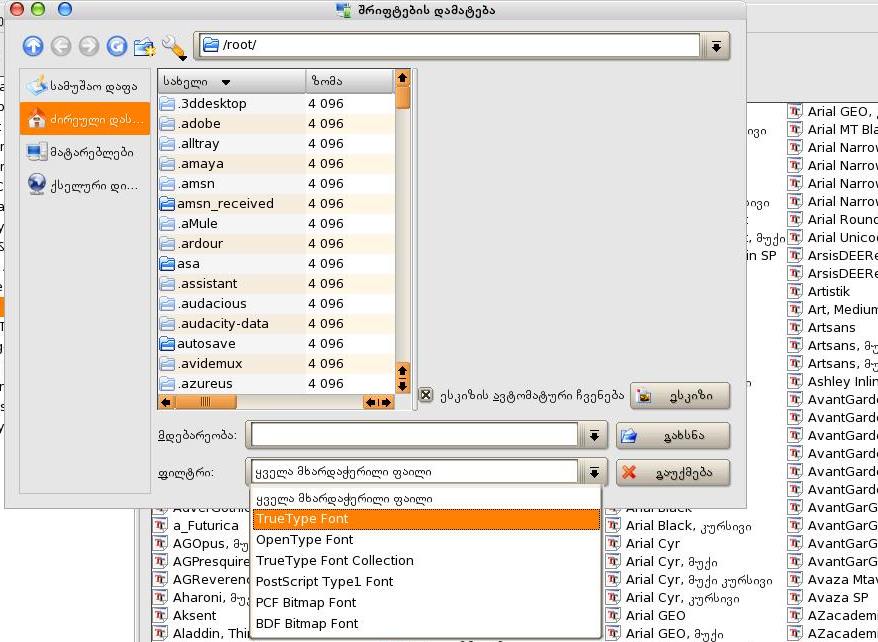Click font icon beside Avaza SP in background list
Viewport: 878px width, 642px height.
(795, 597)
